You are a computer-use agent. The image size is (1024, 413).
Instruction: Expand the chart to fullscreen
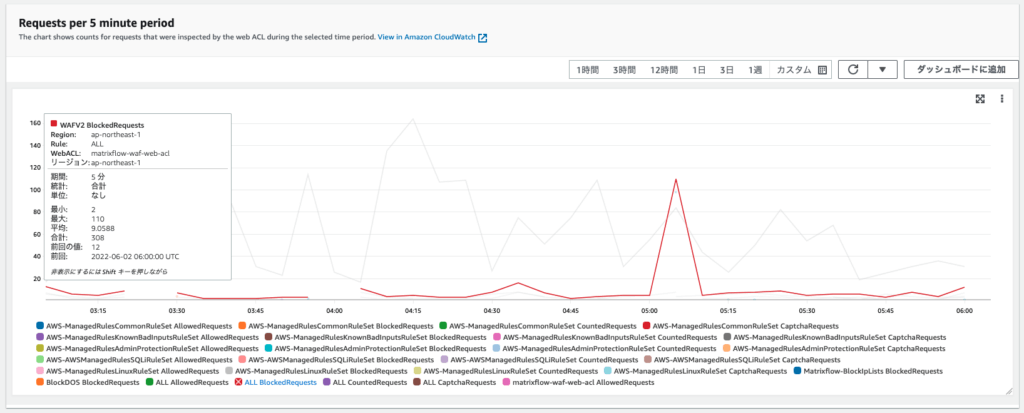tap(980, 99)
